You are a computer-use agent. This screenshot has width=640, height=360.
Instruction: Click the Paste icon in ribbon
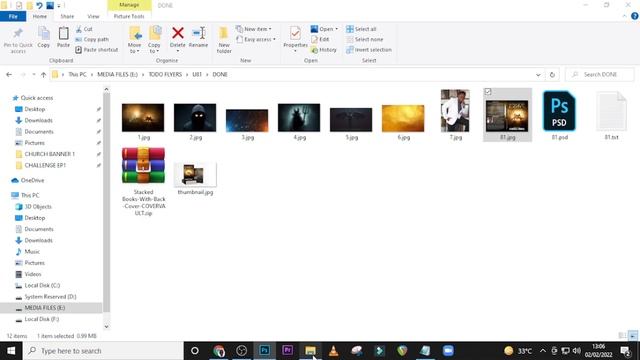coord(63,33)
